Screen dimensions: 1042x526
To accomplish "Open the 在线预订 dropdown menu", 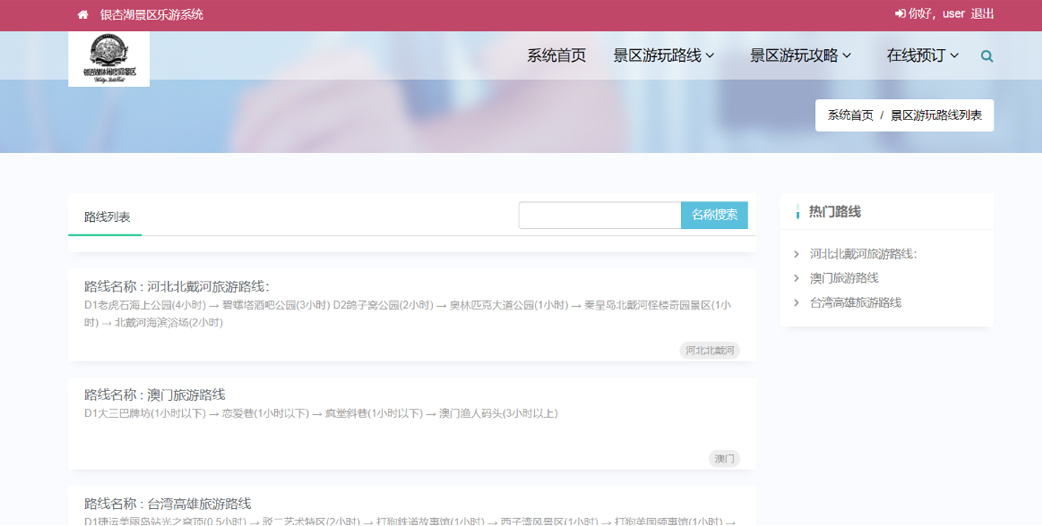I will click(922, 56).
